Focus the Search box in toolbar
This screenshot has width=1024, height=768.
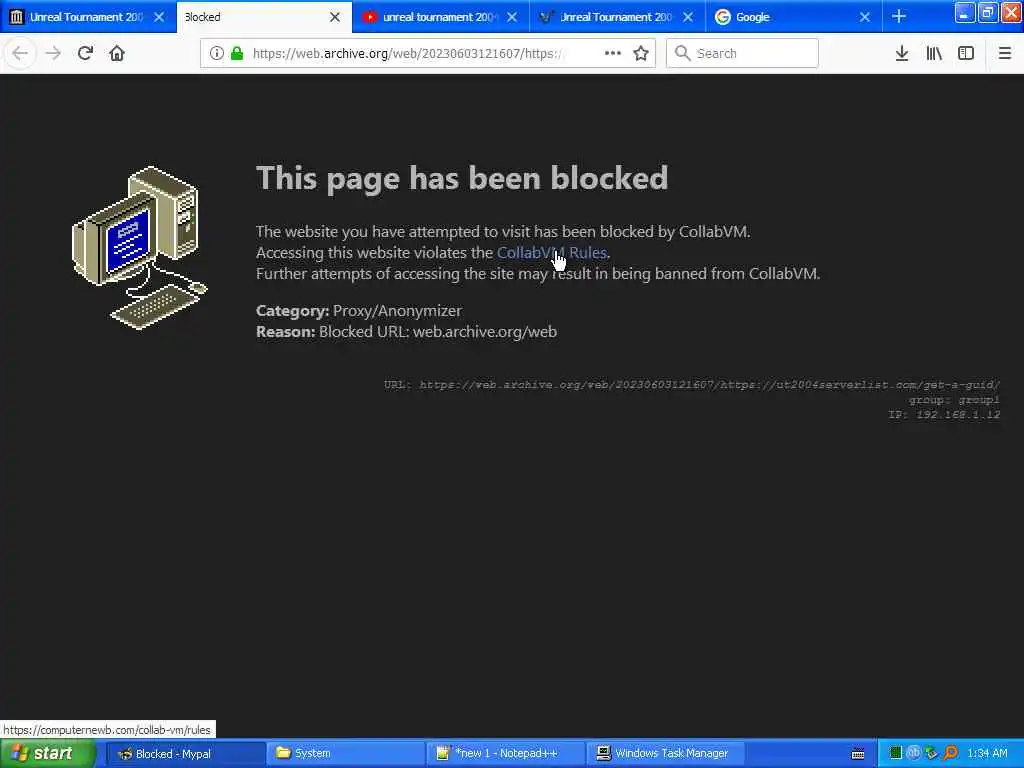(x=742, y=53)
